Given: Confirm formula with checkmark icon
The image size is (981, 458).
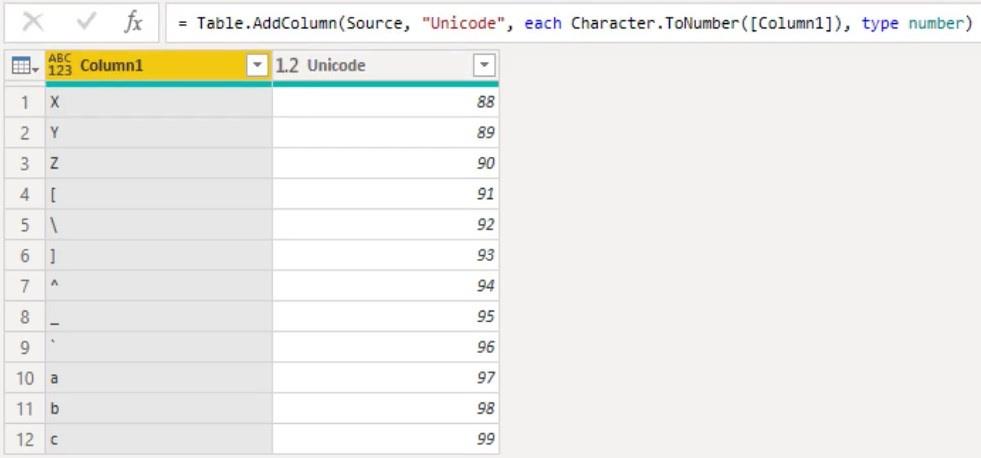Looking at the screenshot, I should coord(86,23).
